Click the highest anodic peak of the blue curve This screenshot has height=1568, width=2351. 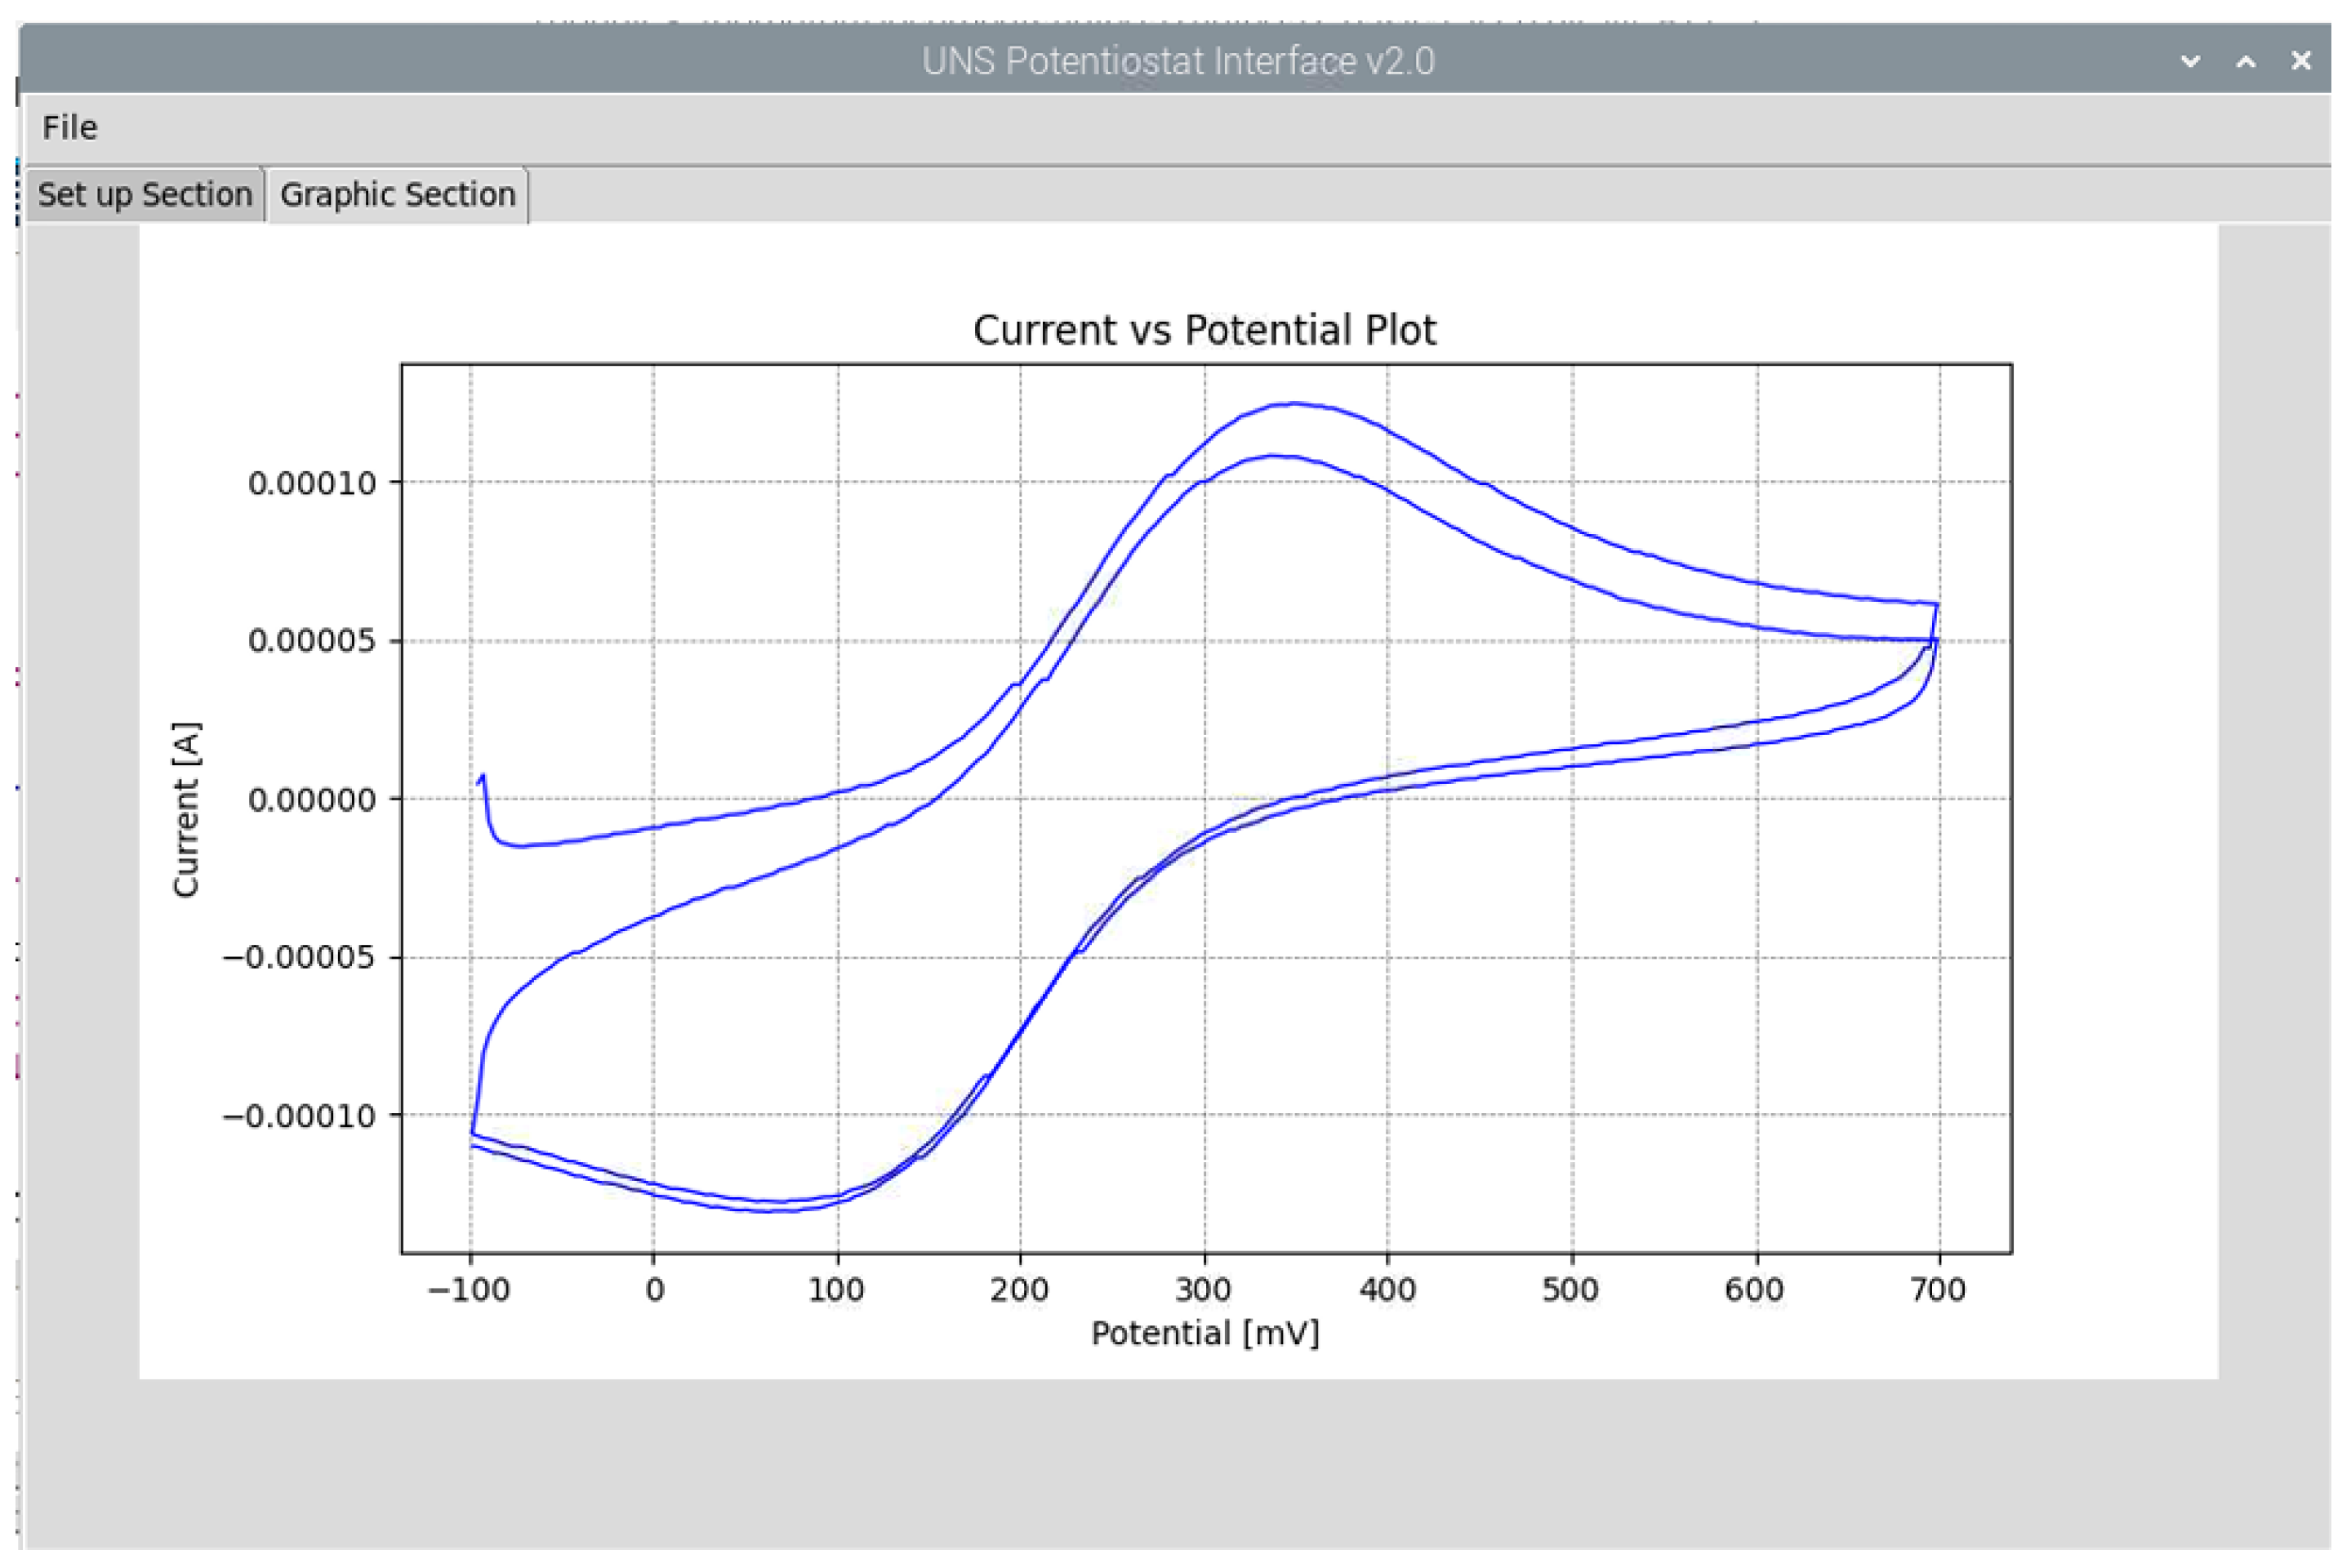tap(1294, 403)
